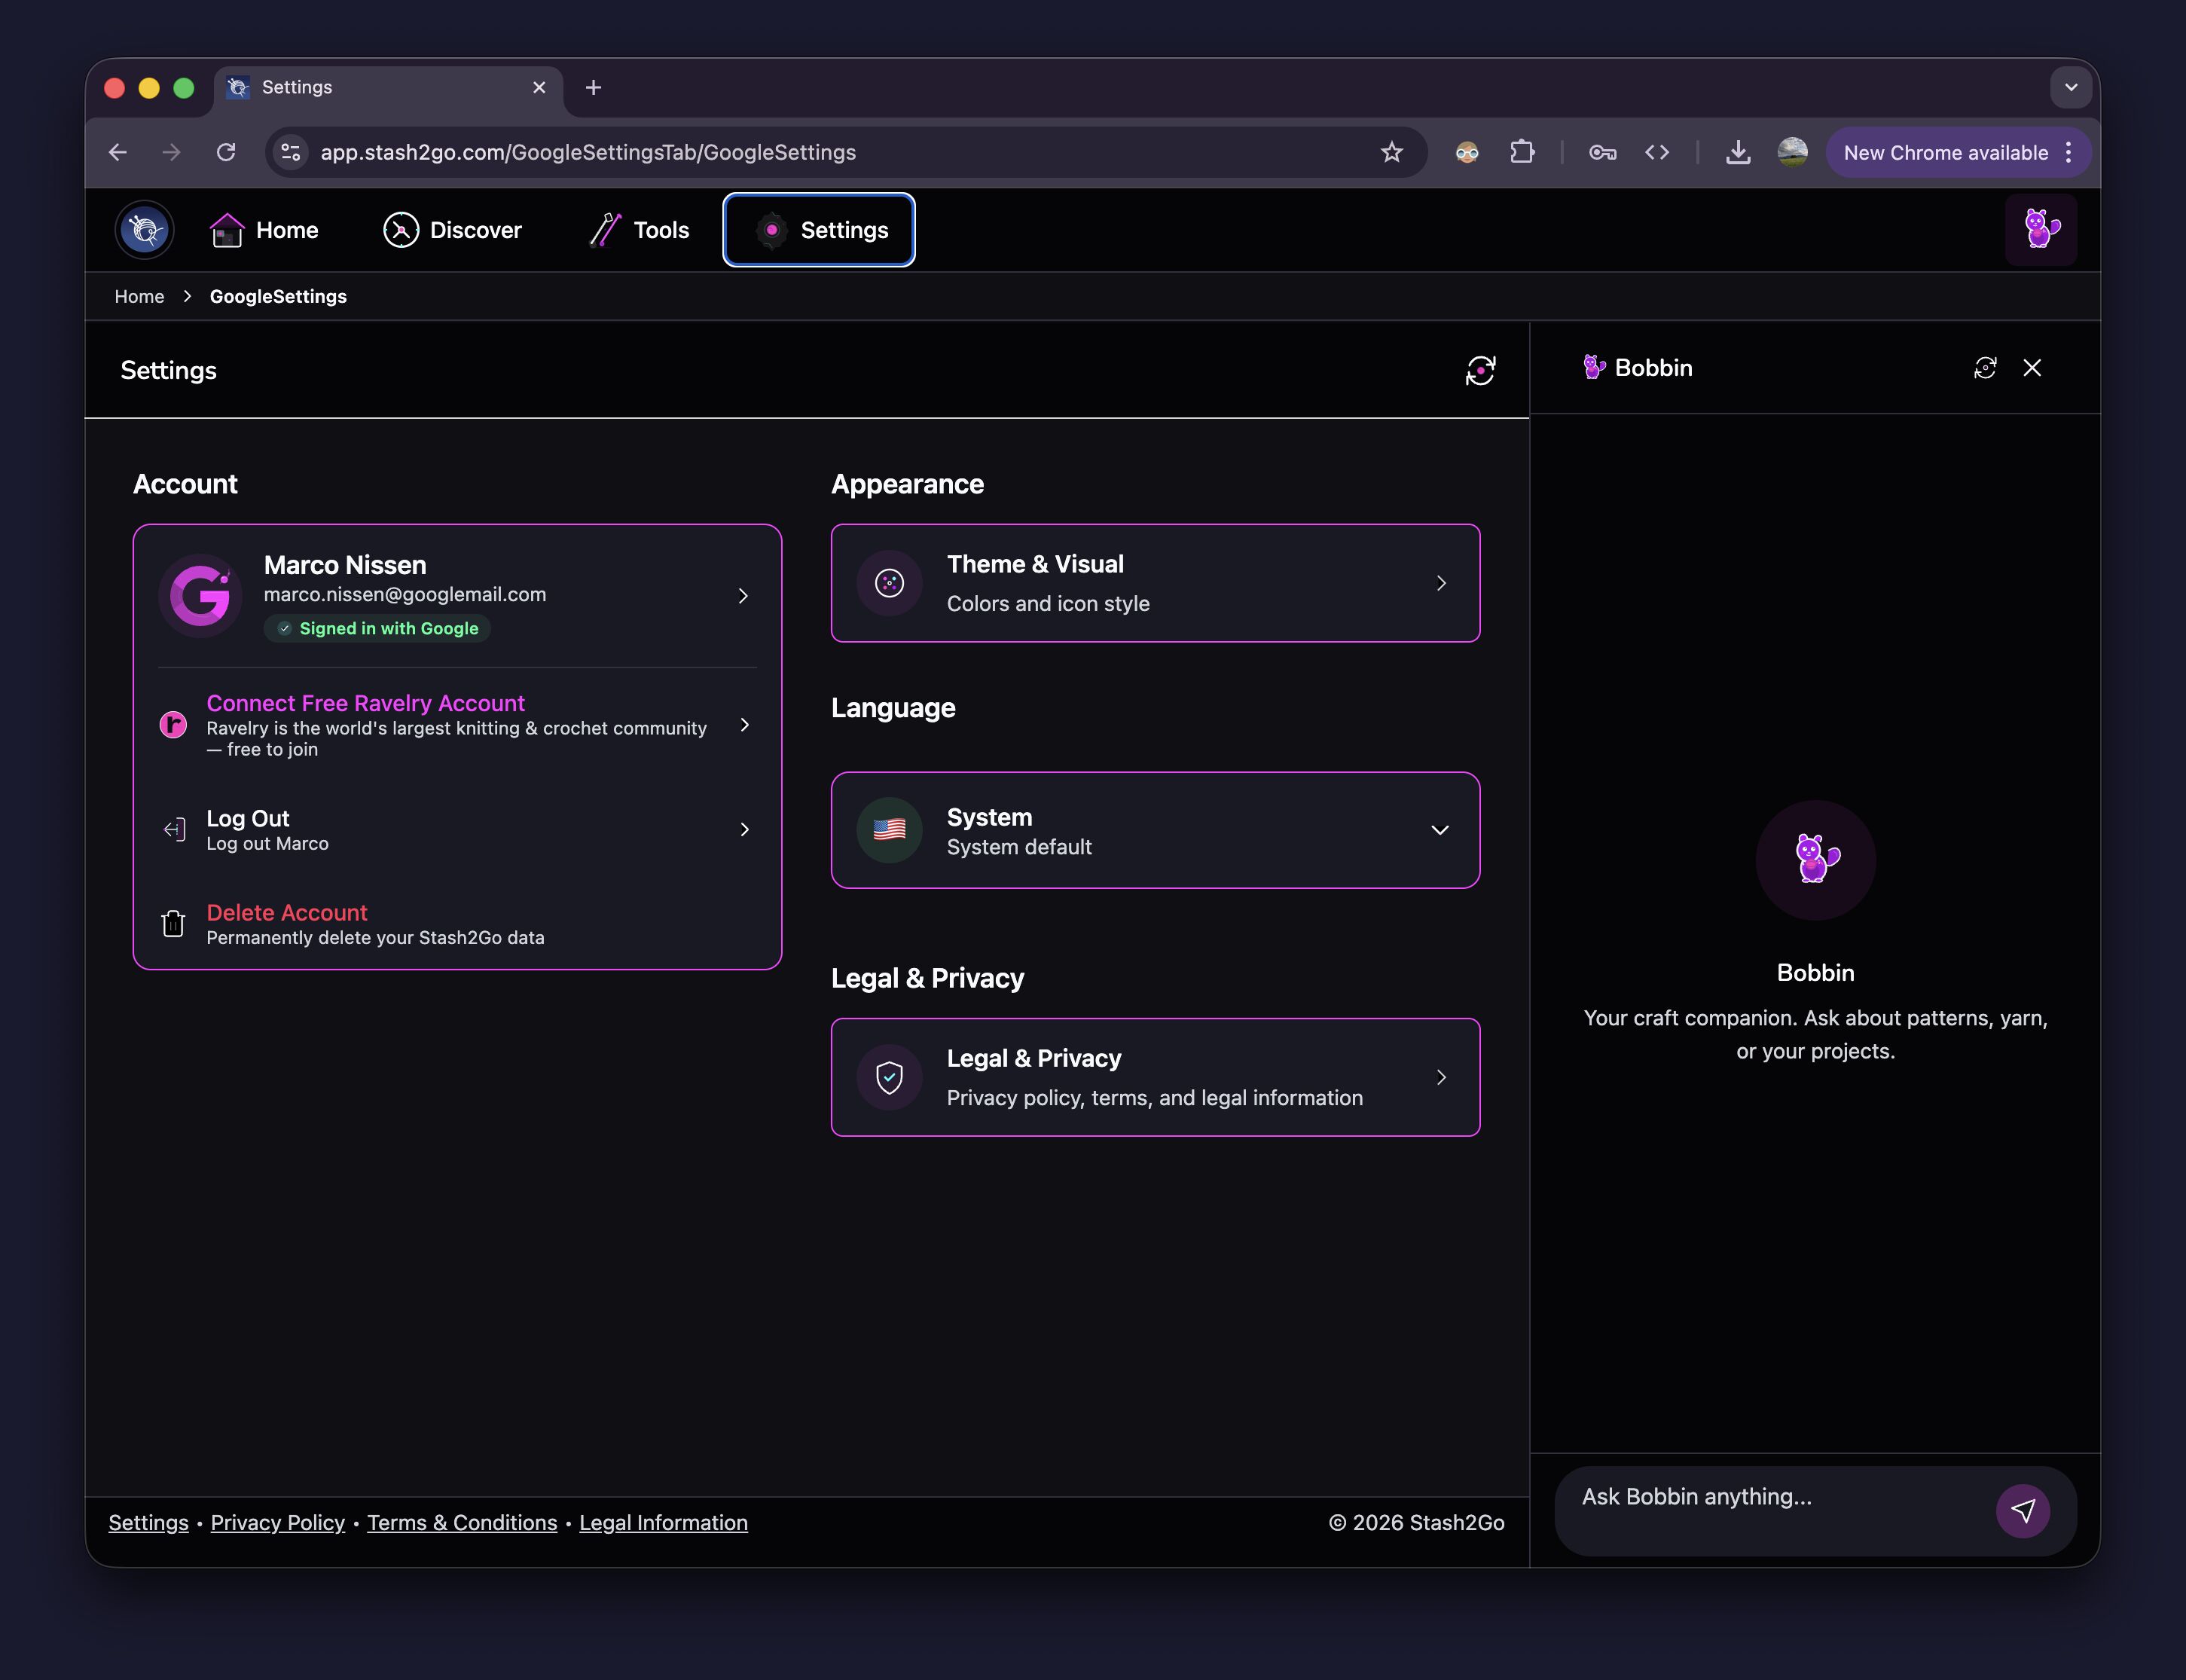Open Marco Nissen account details chevron
Viewport: 2186px width, 1680px height.
743,596
